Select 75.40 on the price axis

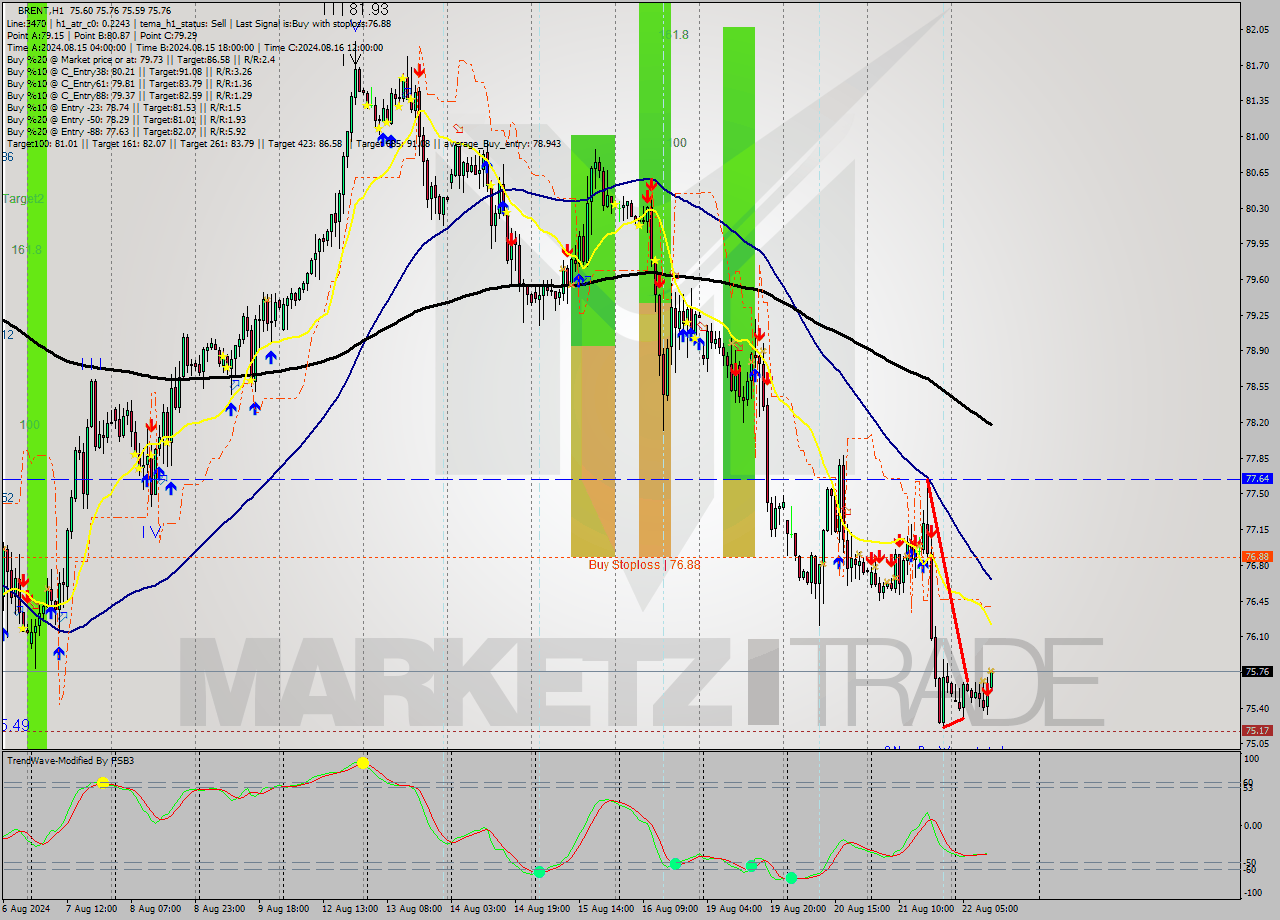(1258, 708)
